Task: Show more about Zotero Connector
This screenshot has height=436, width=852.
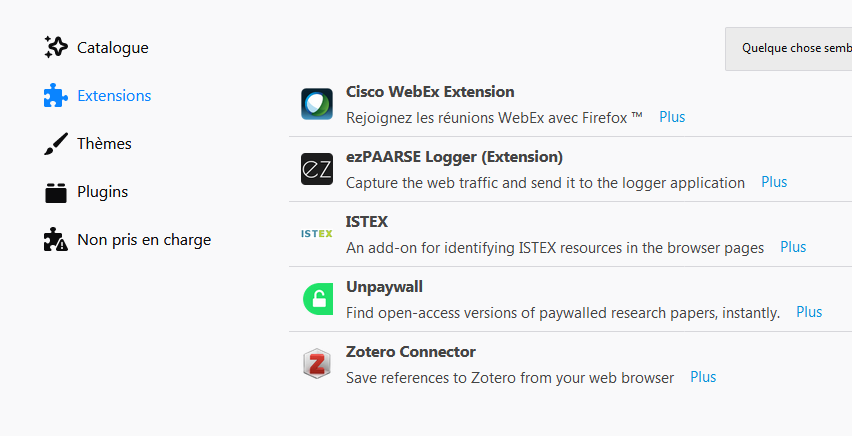Action: (703, 377)
